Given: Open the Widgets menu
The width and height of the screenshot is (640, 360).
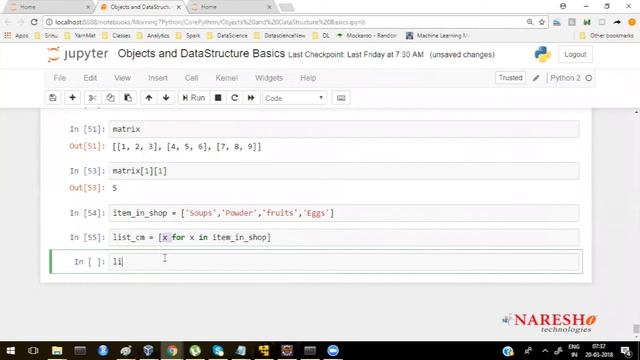Looking at the screenshot, I should tap(269, 78).
